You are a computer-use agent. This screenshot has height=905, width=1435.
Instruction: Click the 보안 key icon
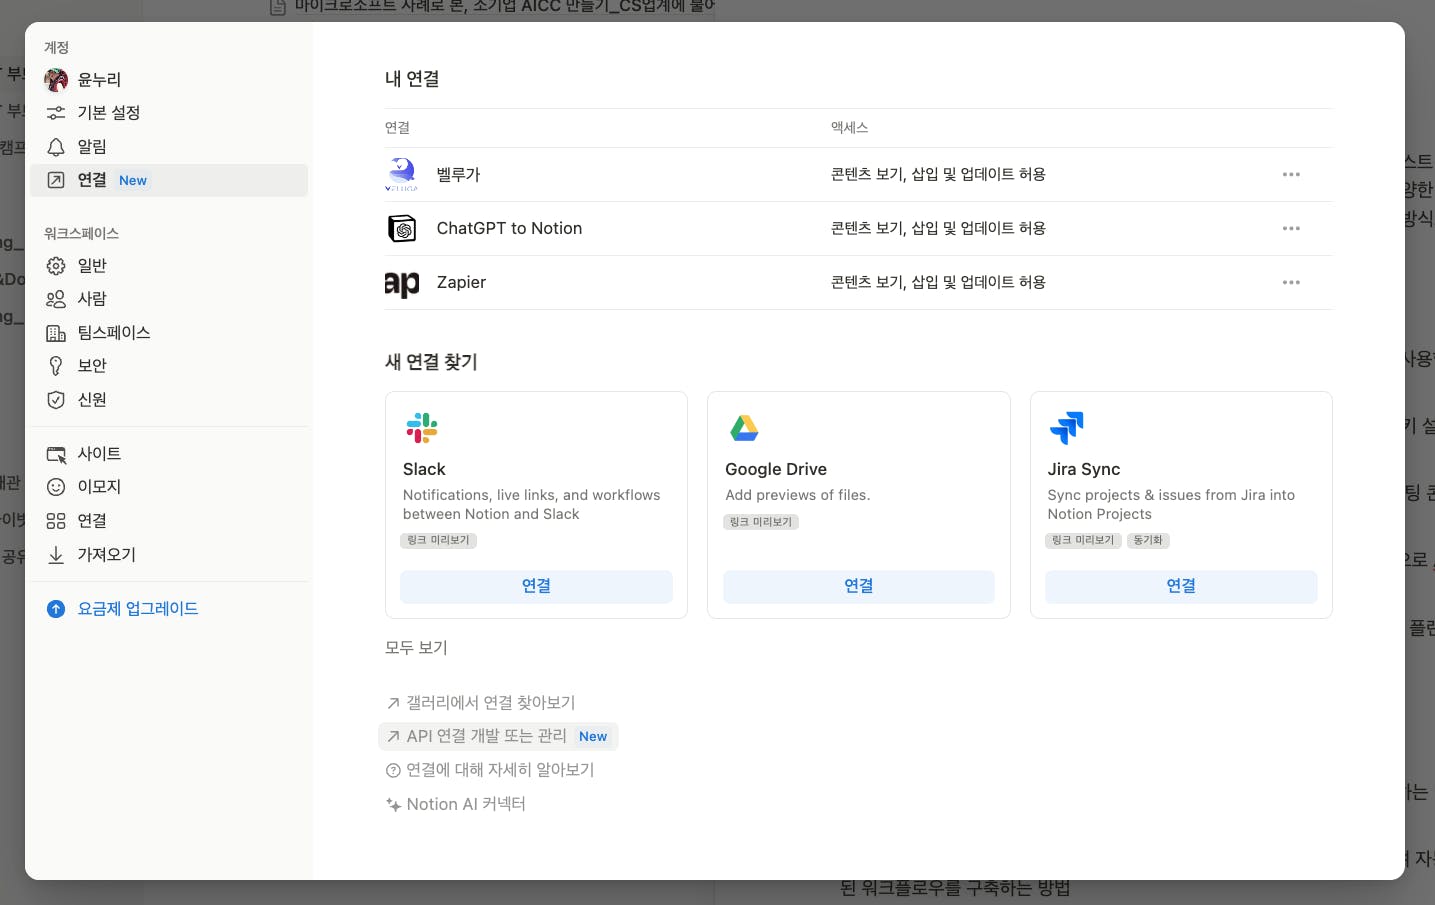click(56, 366)
